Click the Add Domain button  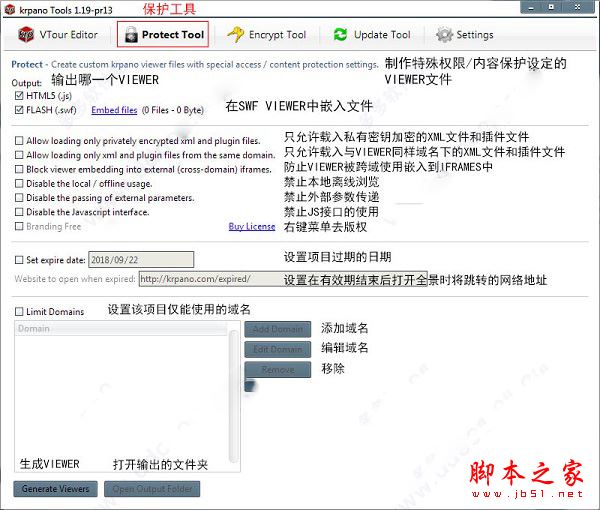coord(278,329)
